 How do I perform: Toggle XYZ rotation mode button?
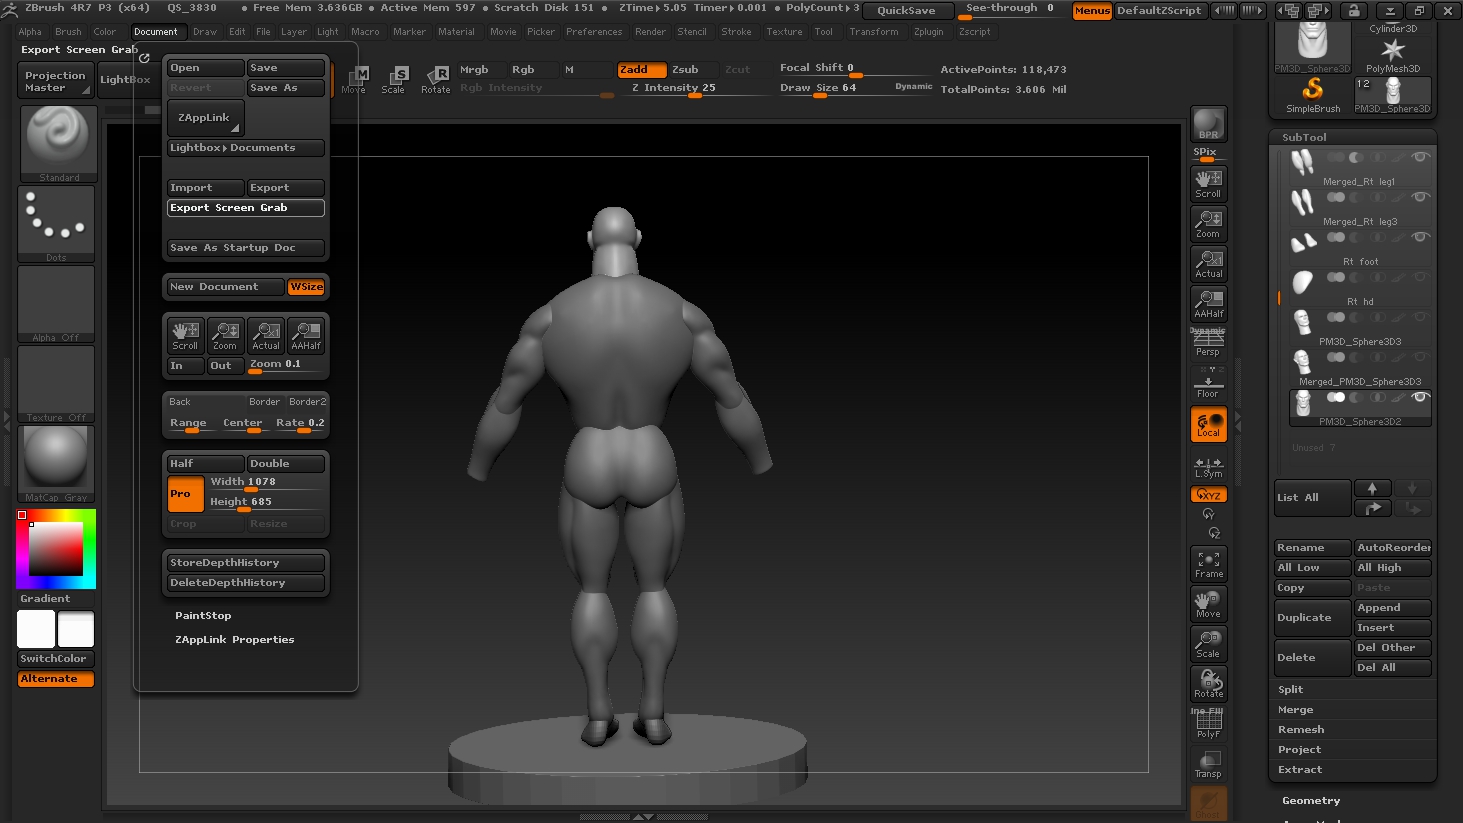click(x=1208, y=495)
